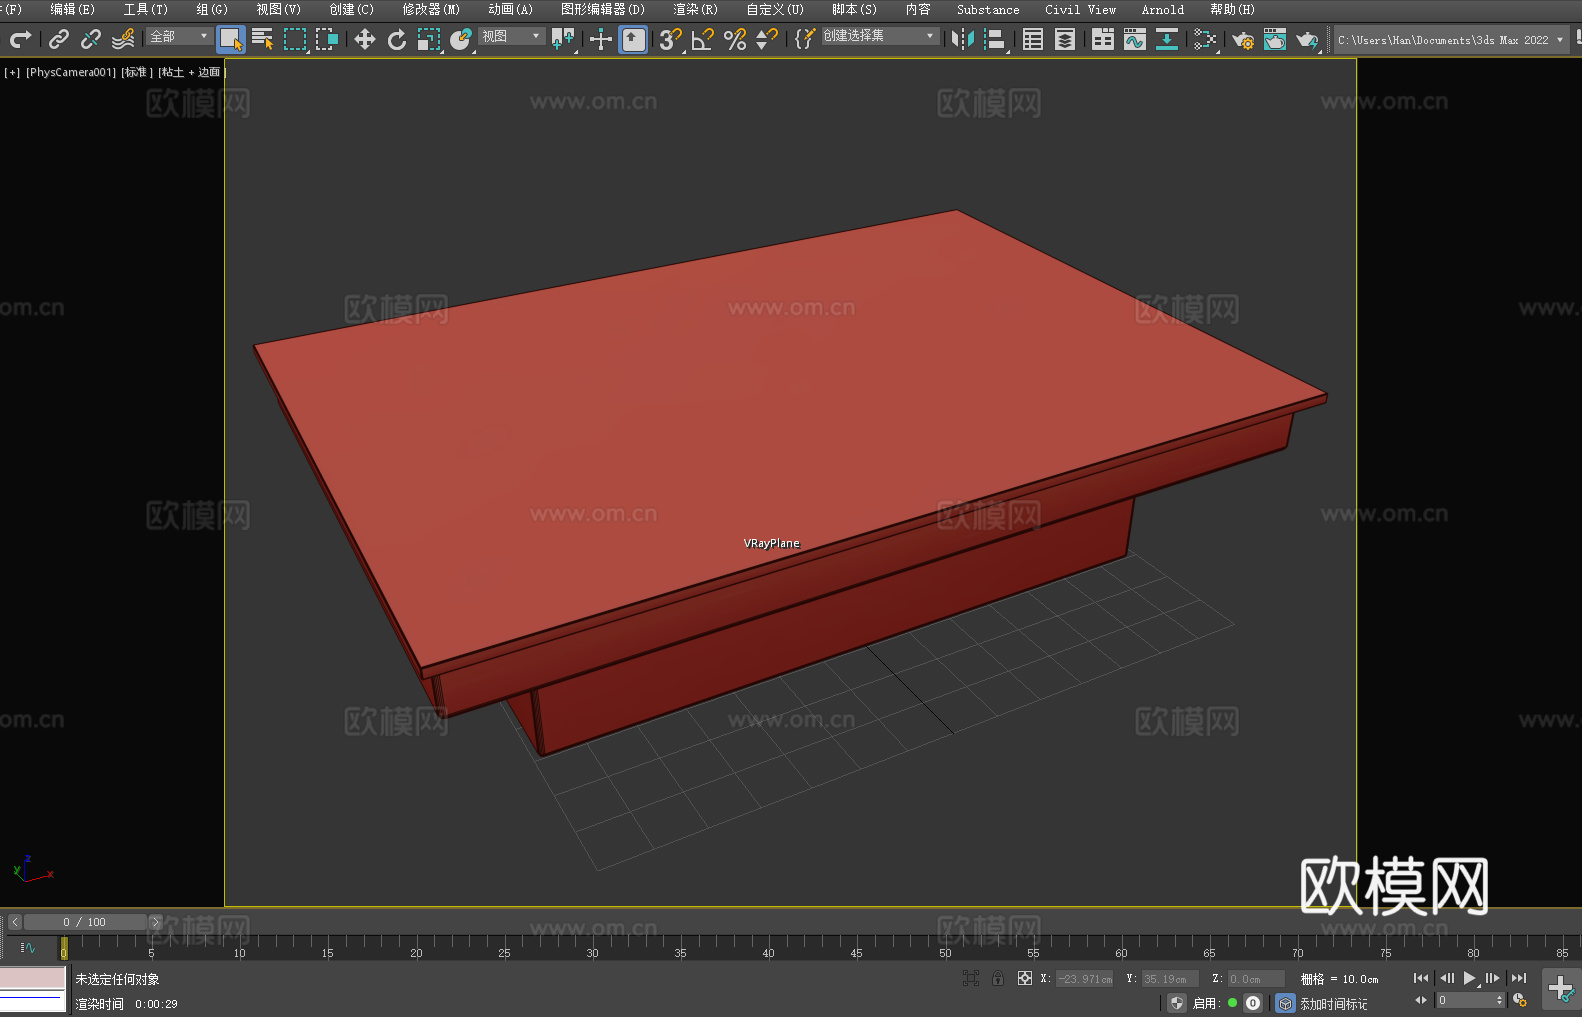Select the Link tool chain icon

(x=59, y=39)
